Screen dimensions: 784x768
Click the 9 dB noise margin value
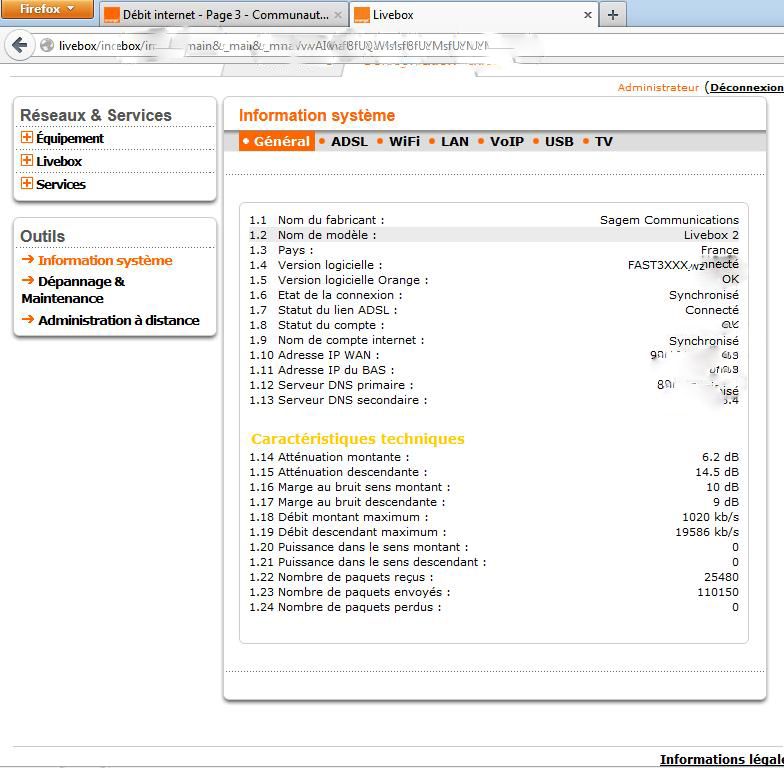point(726,502)
